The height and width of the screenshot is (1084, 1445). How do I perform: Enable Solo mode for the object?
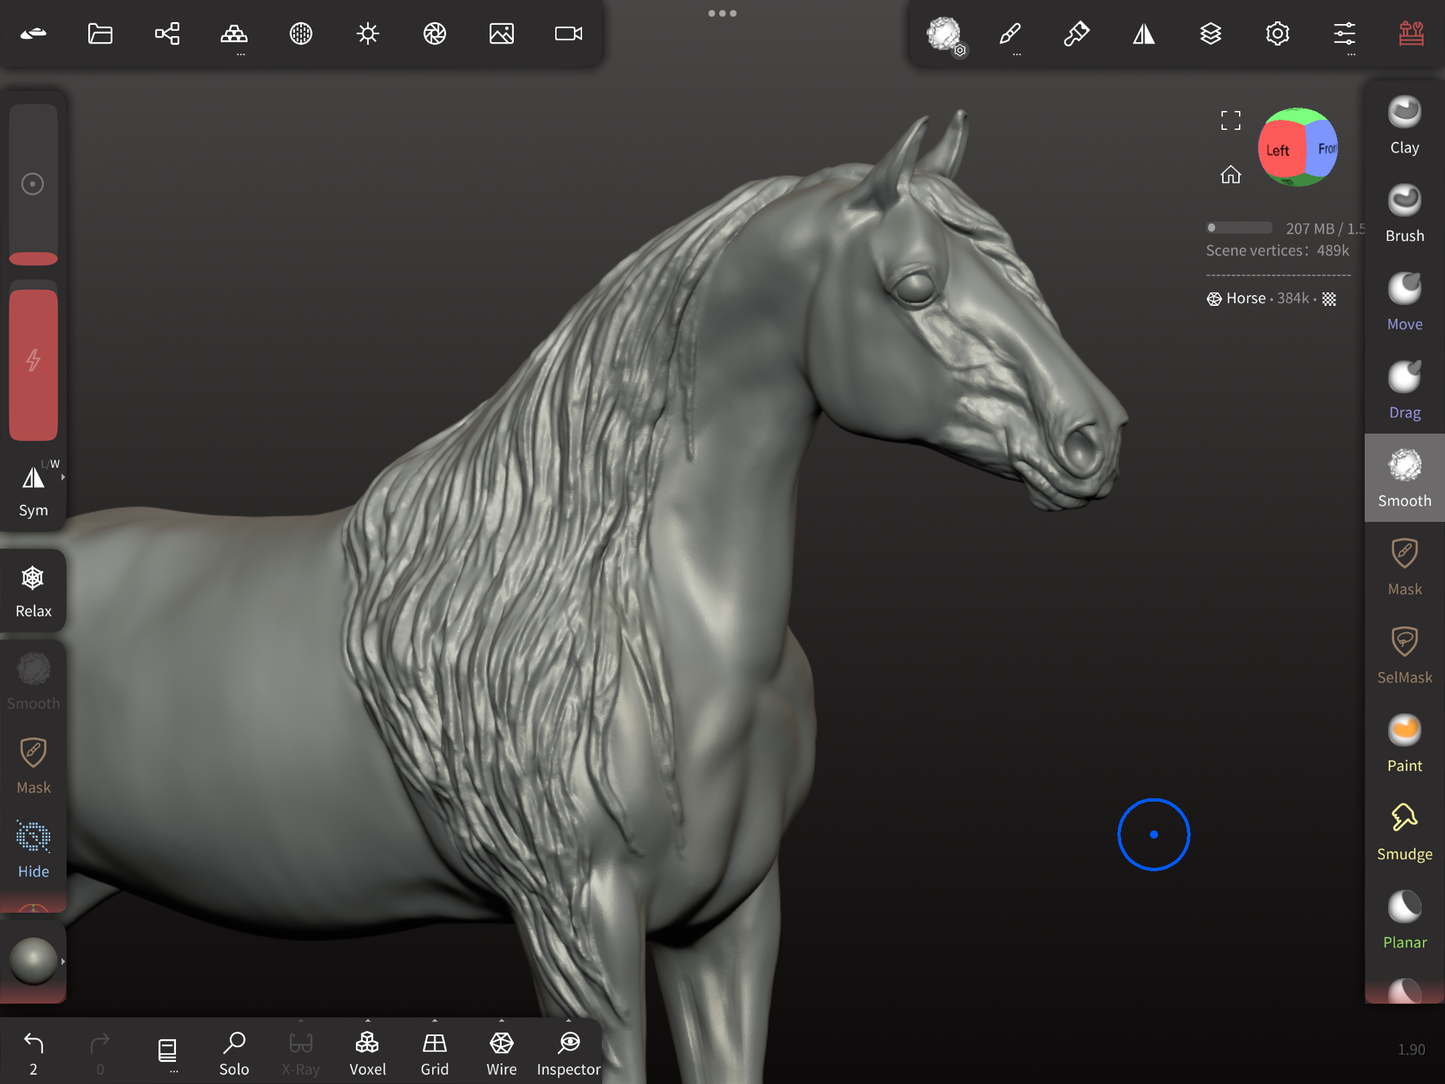coord(234,1053)
